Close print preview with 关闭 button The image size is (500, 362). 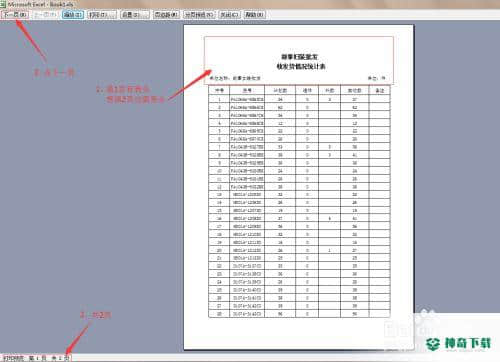(229, 15)
